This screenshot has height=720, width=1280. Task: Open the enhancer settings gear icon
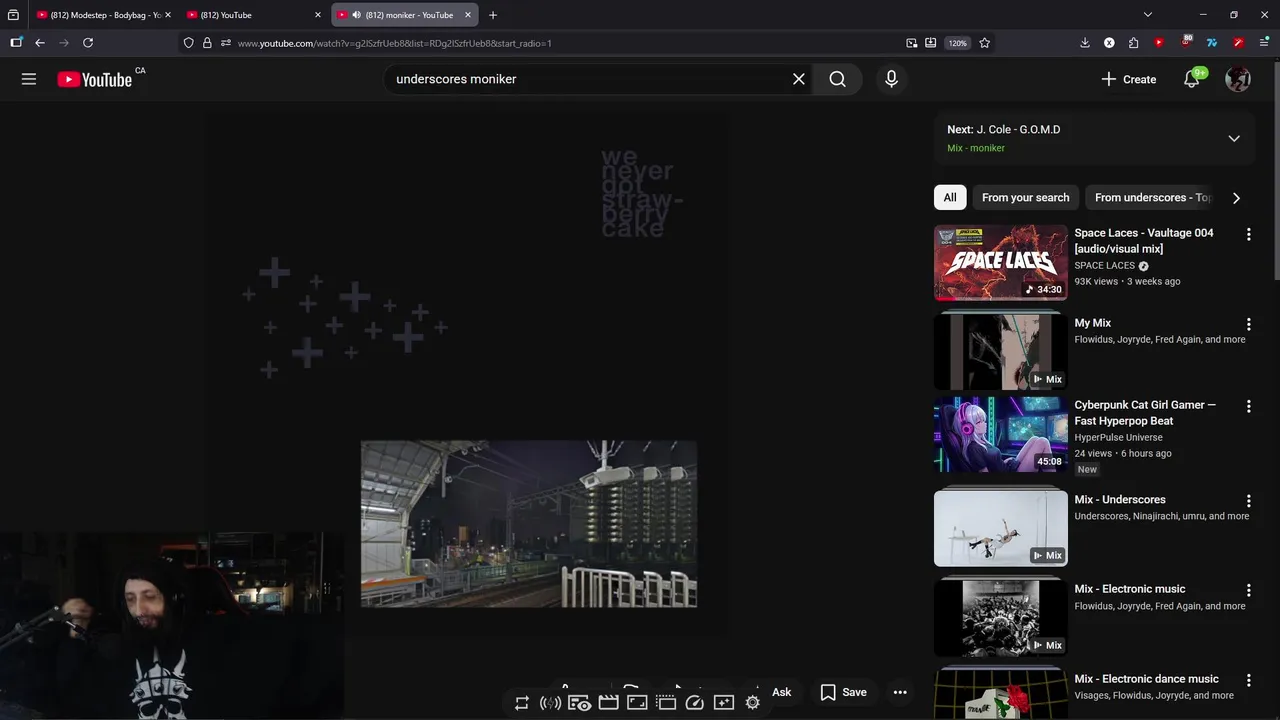(x=753, y=703)
